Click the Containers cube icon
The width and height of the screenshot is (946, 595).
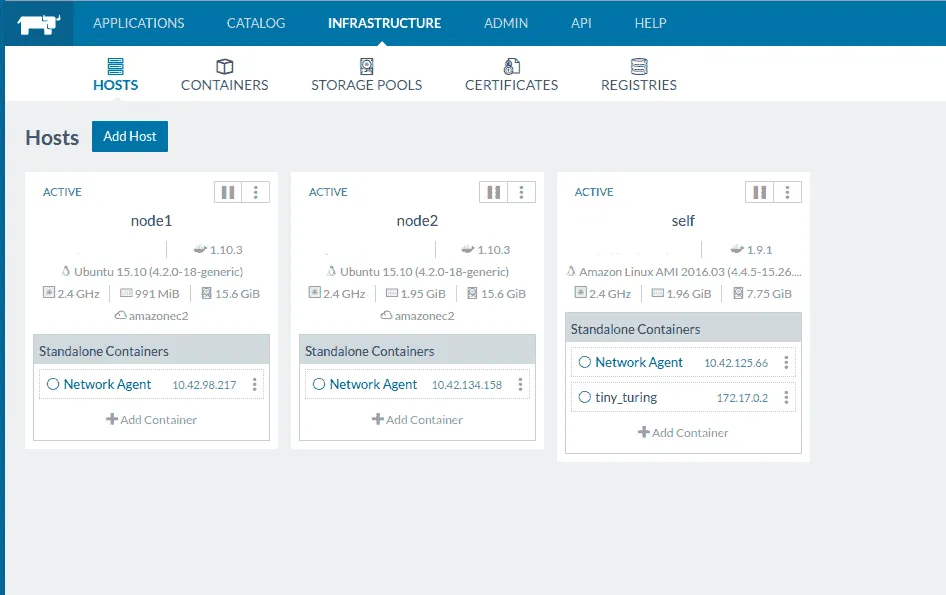pyautogui.click(x=224, y=67)
